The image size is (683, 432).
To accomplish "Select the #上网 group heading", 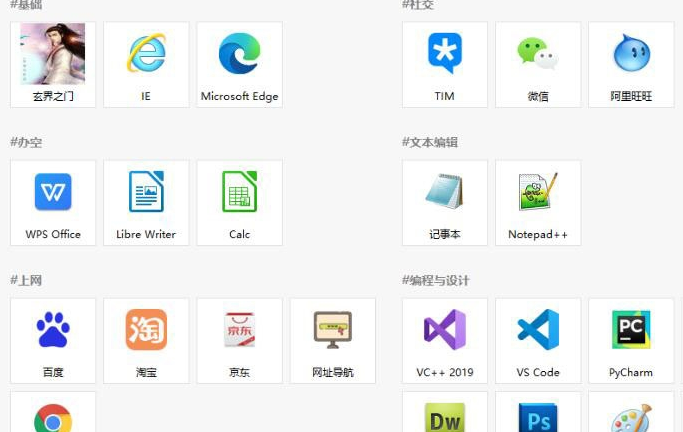I will (x=26, y=280).
